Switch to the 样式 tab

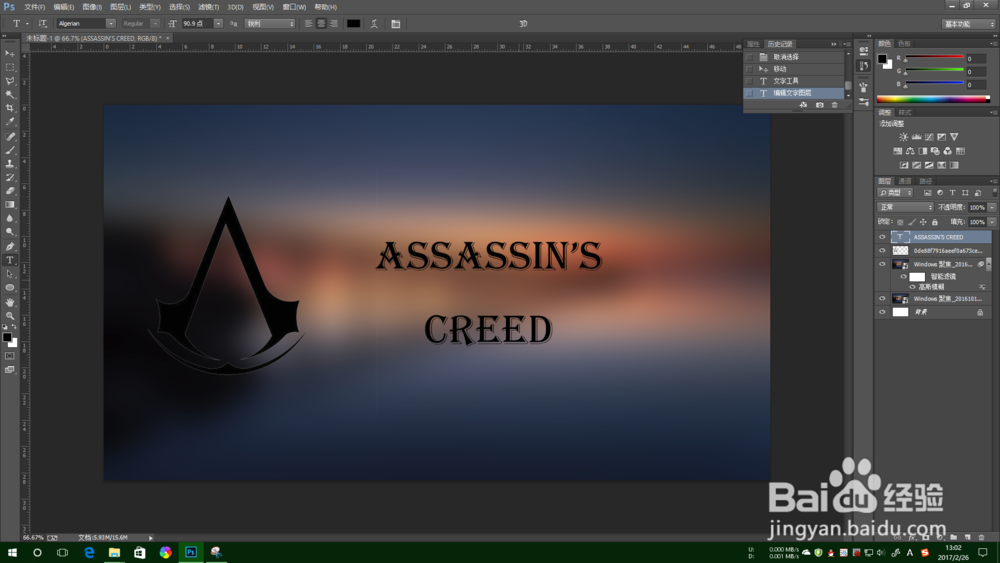click(x=905, y=112)
